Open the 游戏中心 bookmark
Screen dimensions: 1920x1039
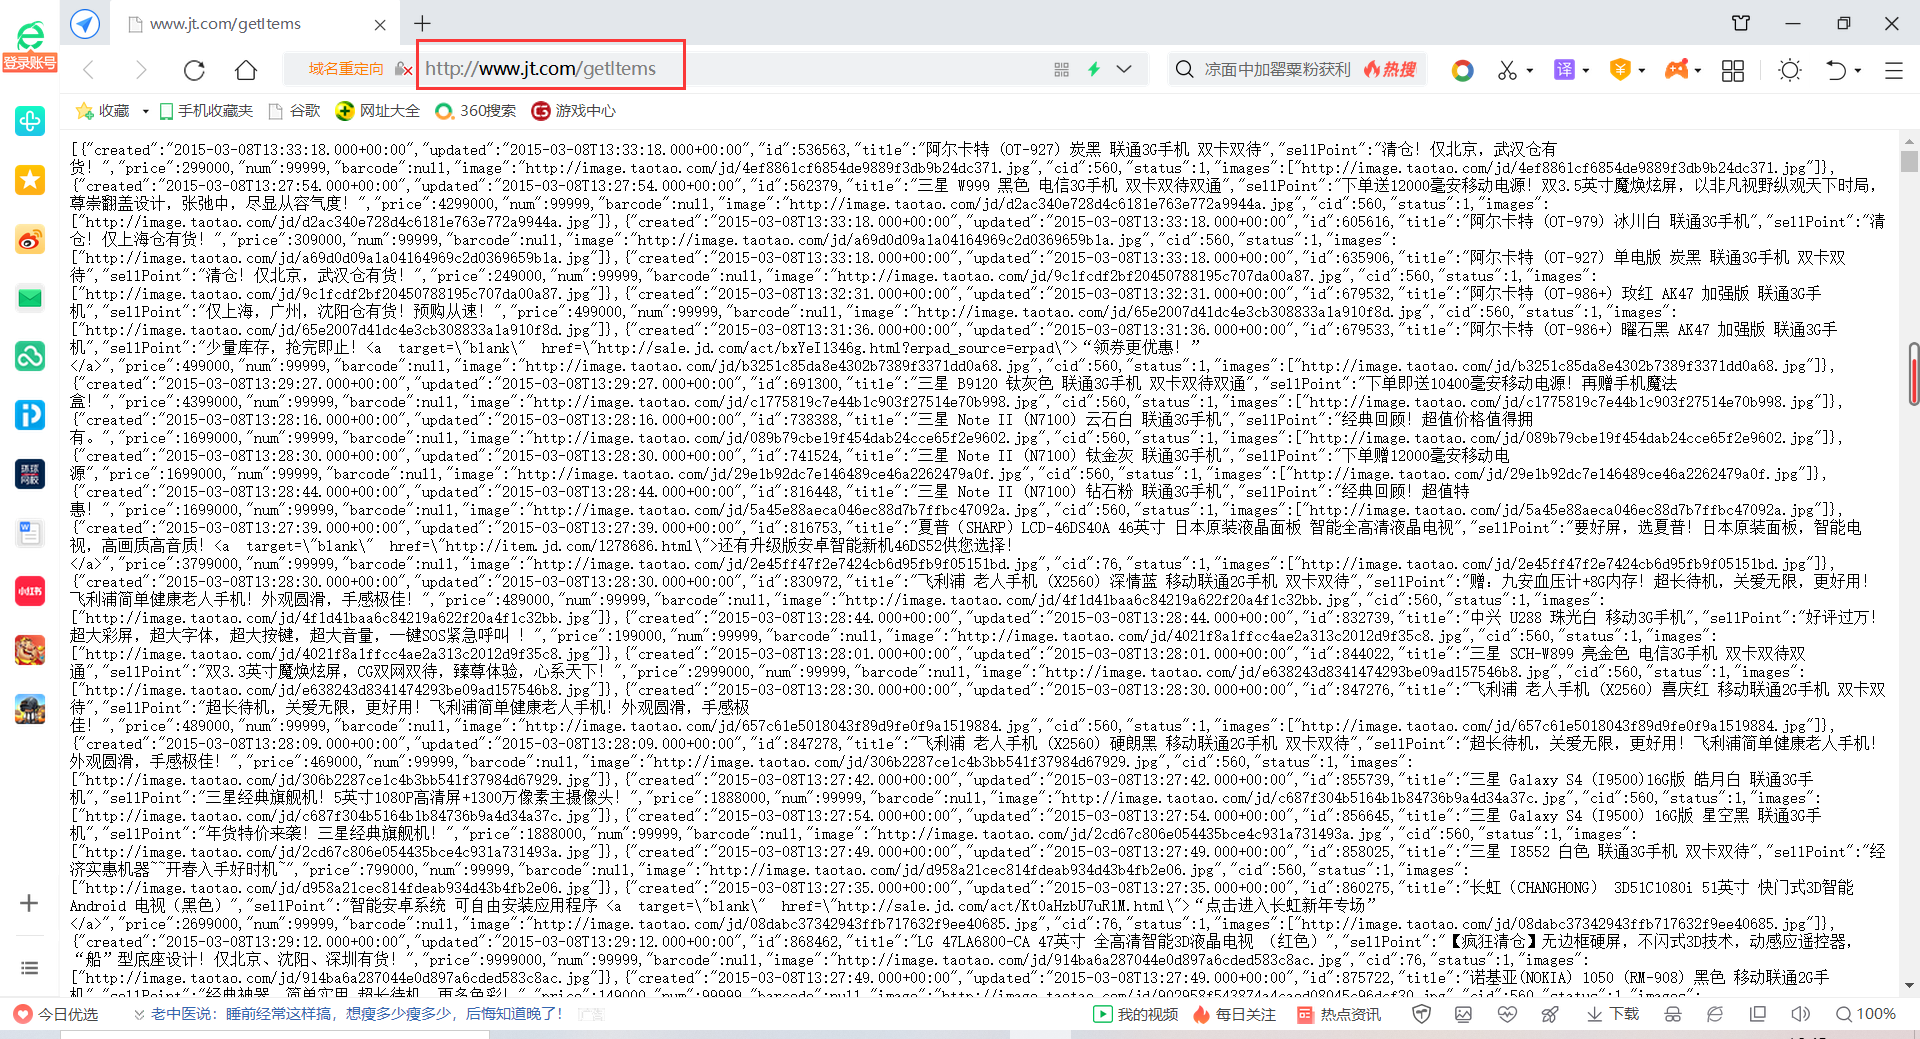(574, 111)
